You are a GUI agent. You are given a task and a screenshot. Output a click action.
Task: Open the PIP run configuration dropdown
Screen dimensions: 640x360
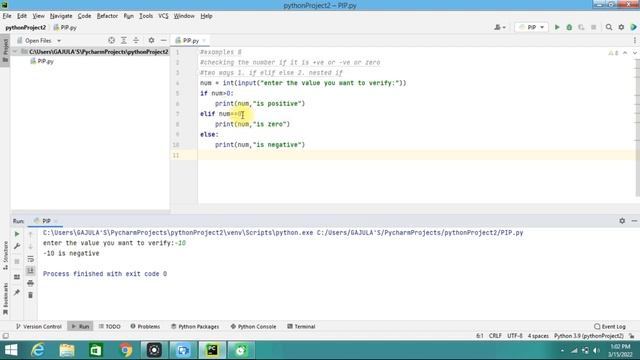(531, 27)
